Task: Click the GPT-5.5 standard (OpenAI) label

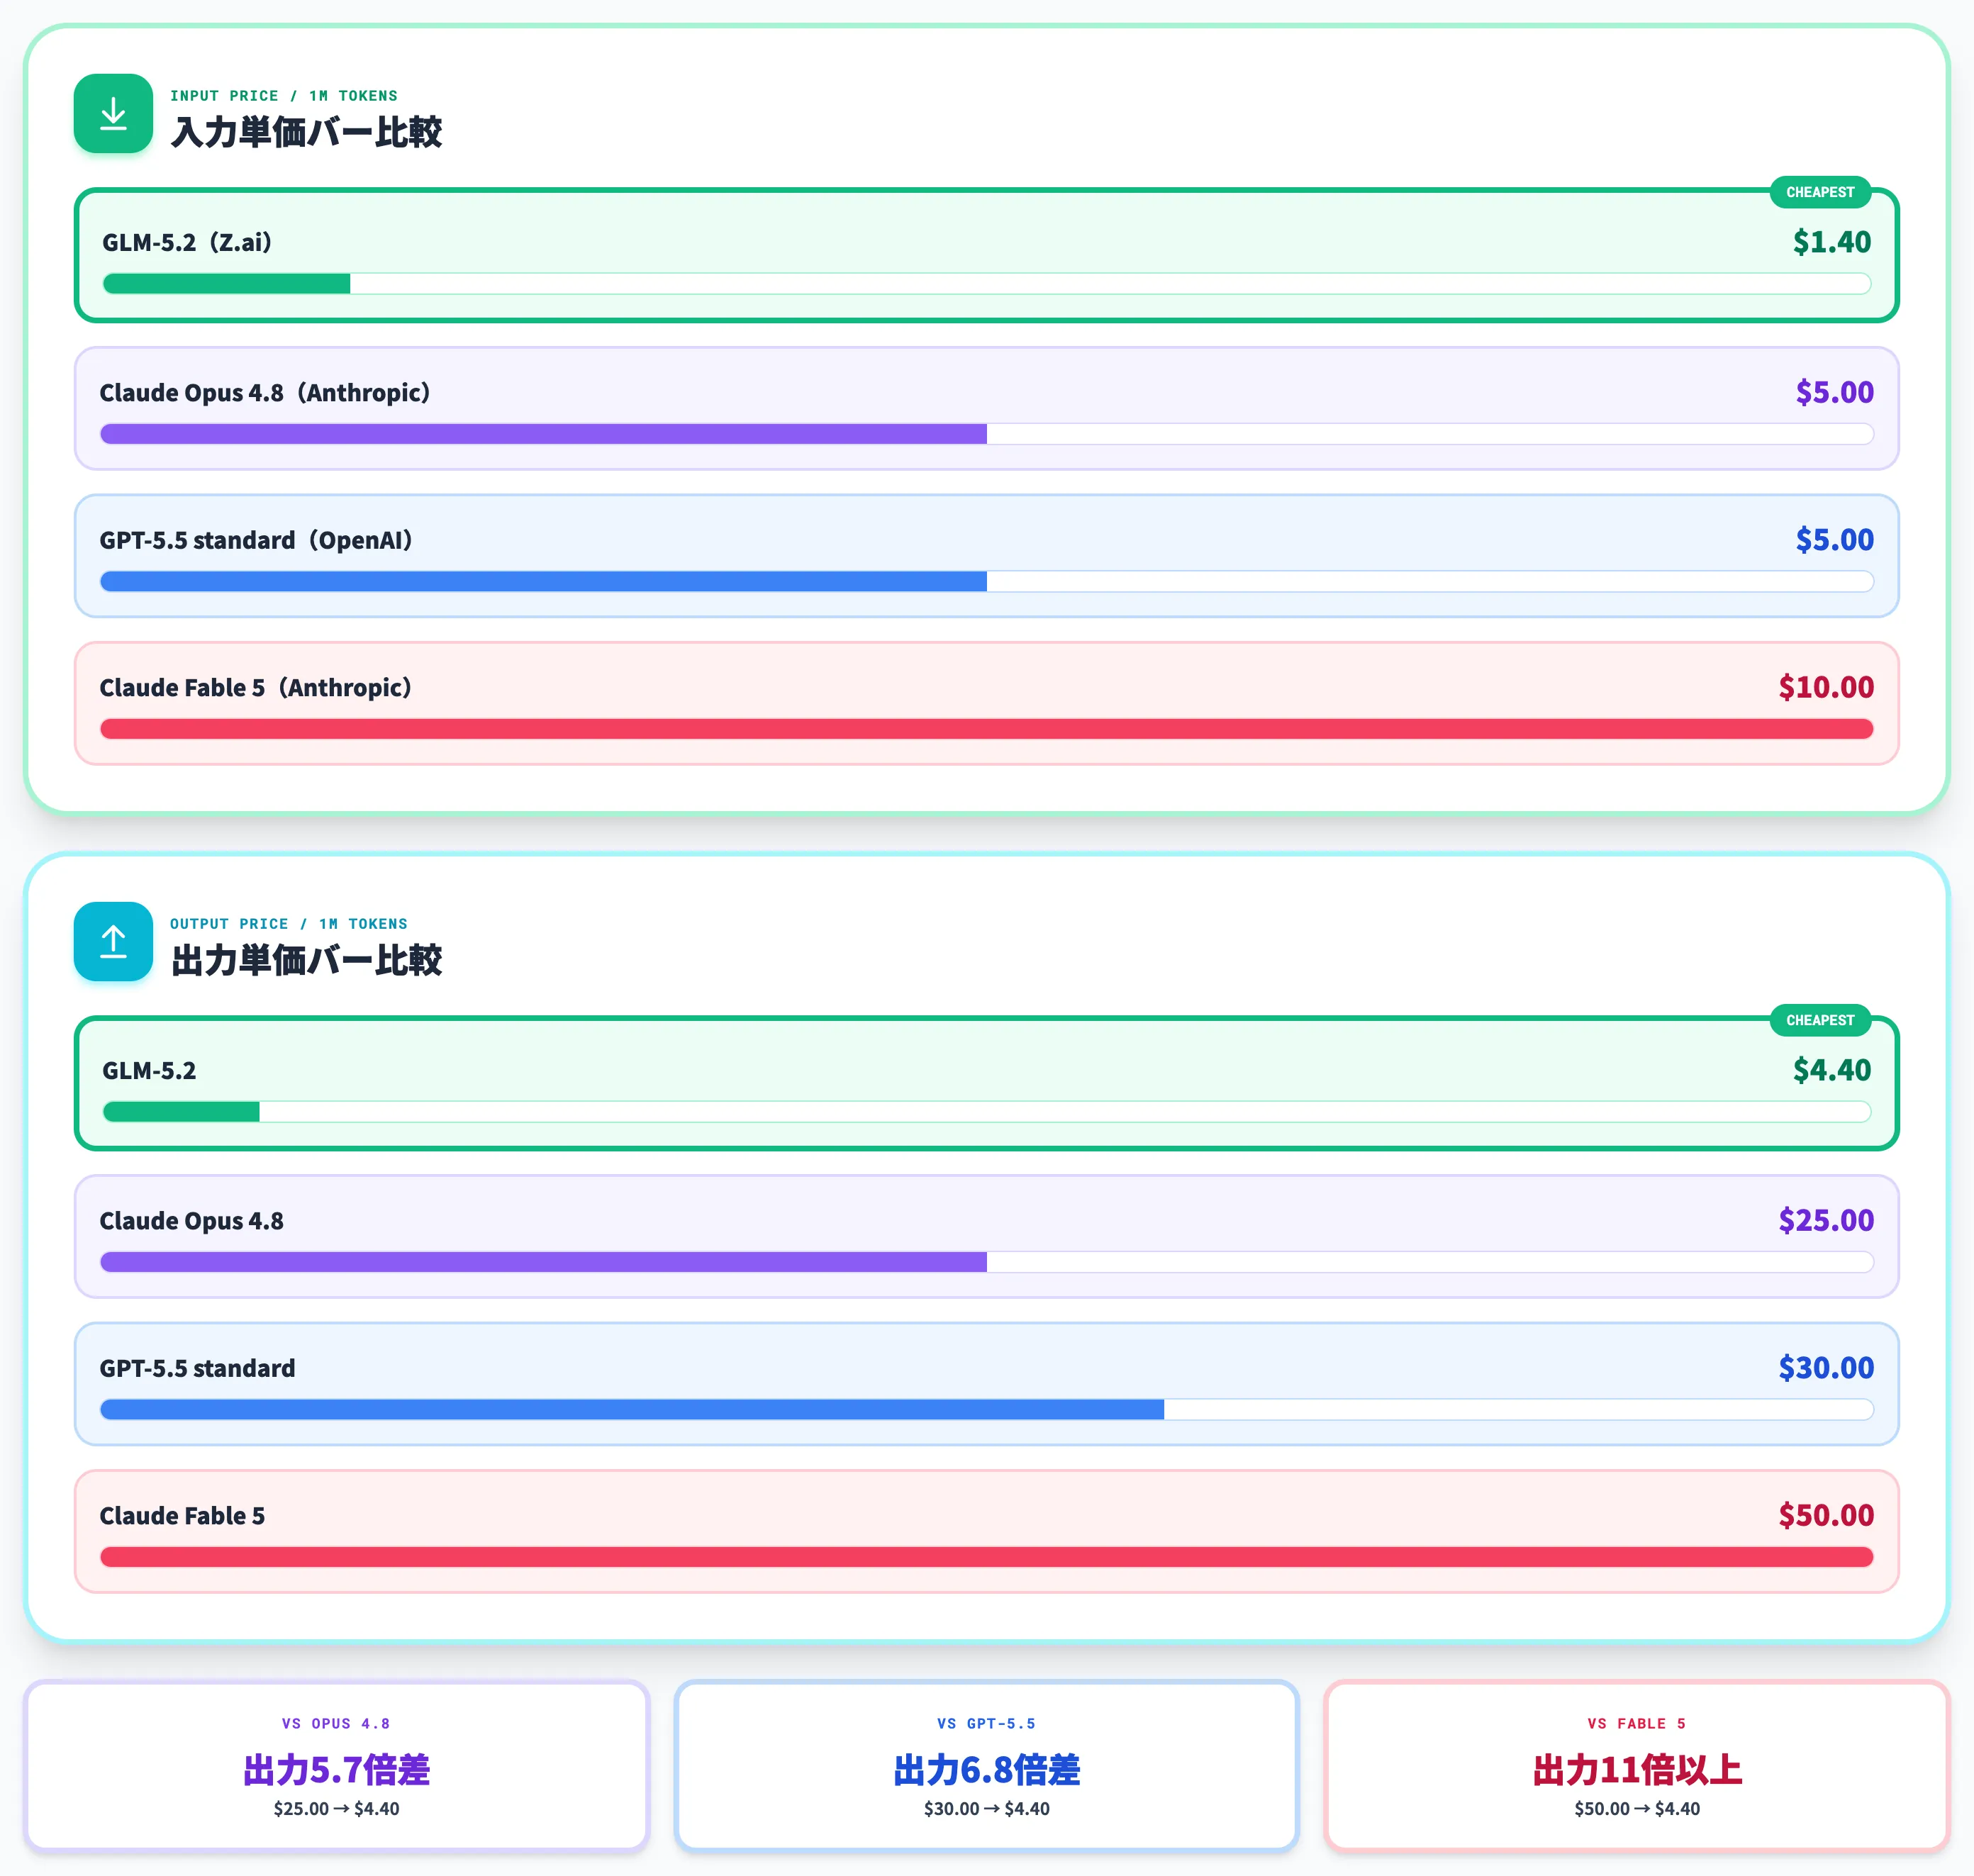Action: 256,541
